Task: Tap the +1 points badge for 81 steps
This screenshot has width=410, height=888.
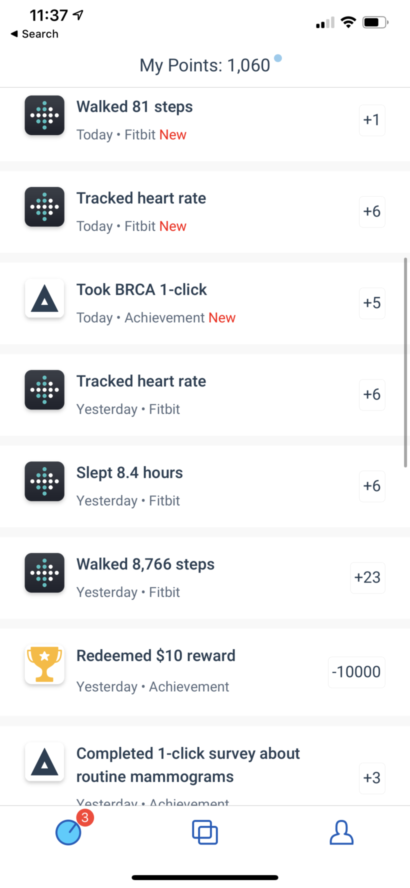Action: [372, 120]
